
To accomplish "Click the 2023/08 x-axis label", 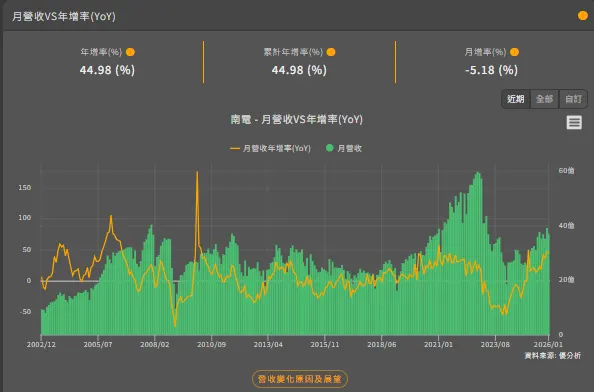I will 495,345.
